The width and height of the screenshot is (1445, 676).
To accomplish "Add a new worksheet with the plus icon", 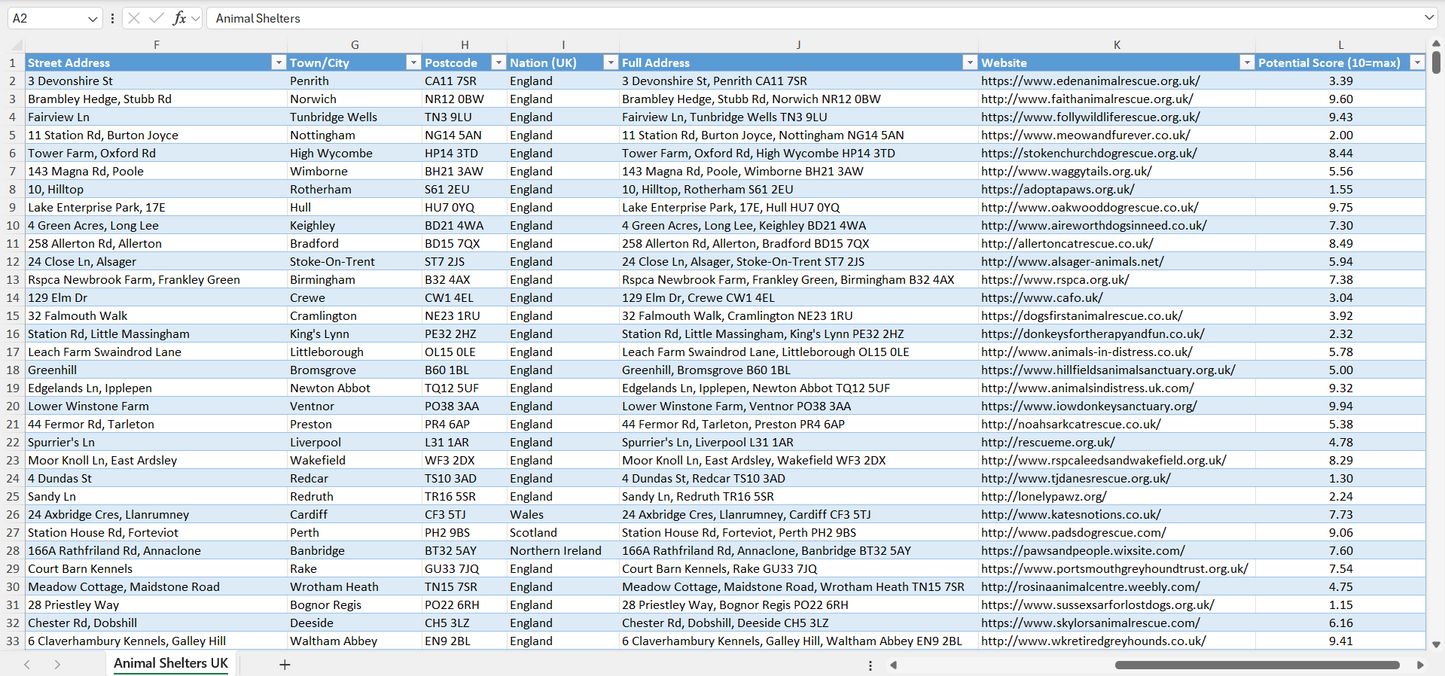I will click(x=284, y=663).
